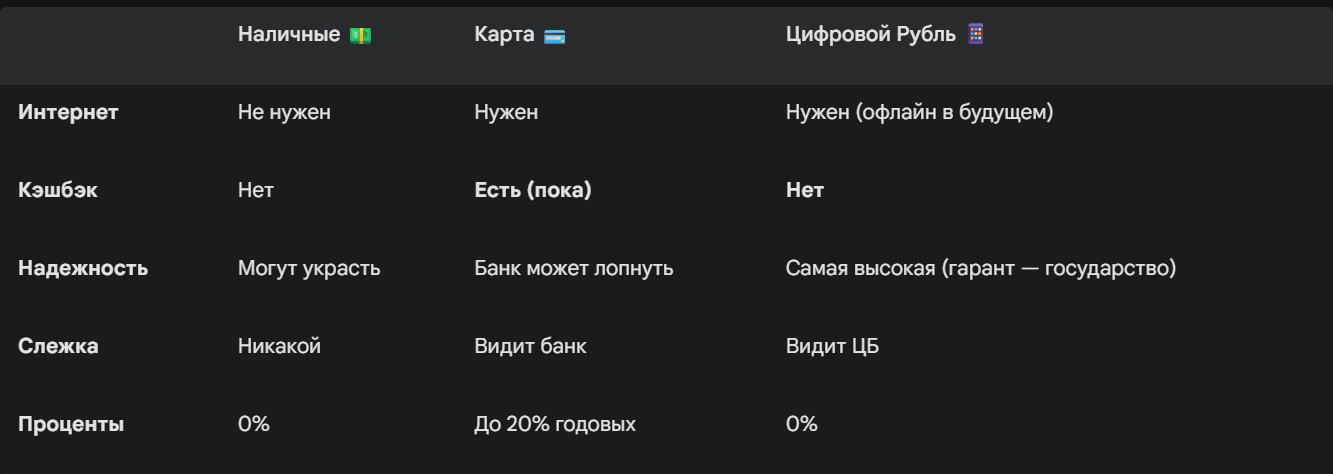The image size is (1333, 474).
Task: Click the credit card emoji beside Карта
Action: 554,36
